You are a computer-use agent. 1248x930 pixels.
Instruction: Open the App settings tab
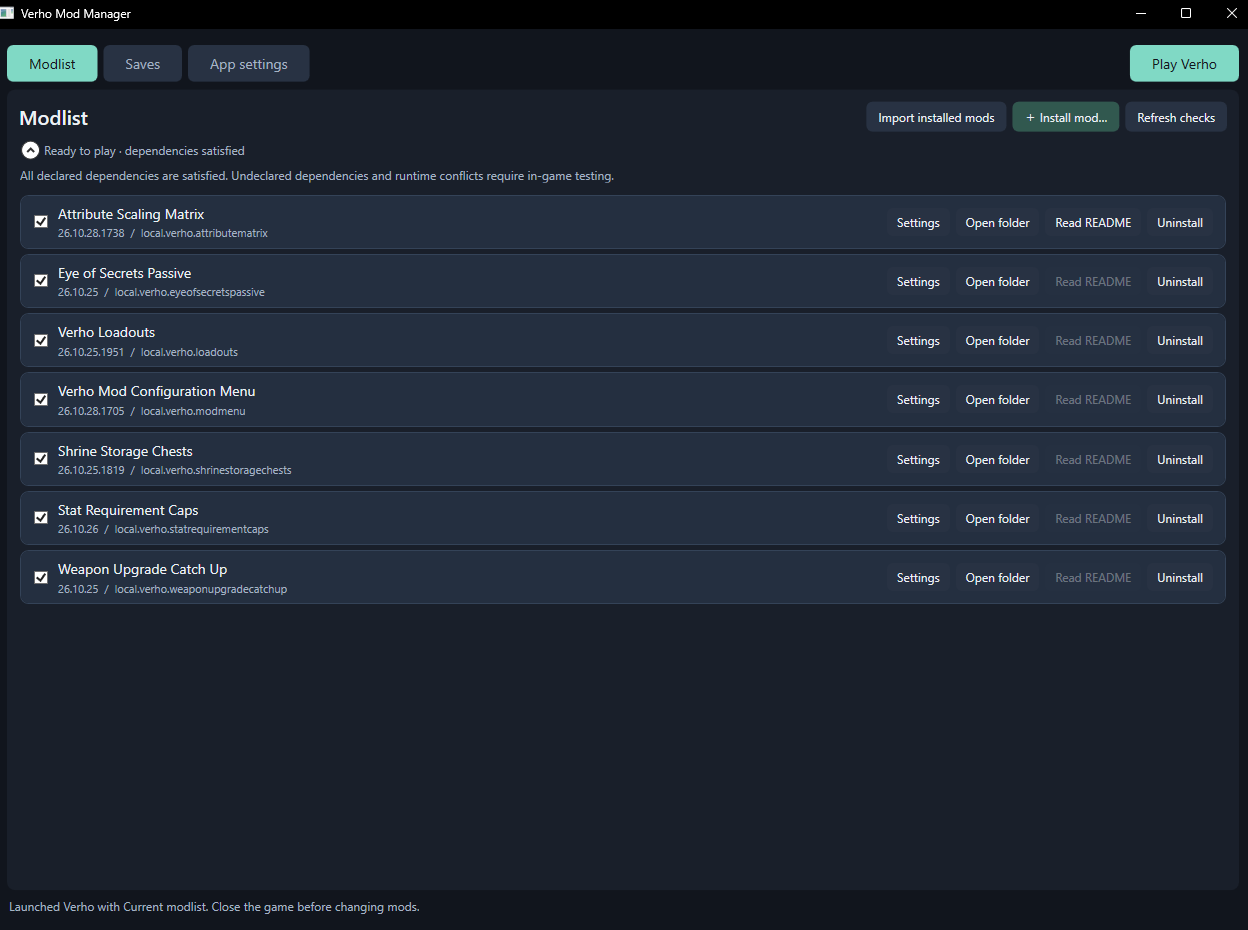point(249,64)
